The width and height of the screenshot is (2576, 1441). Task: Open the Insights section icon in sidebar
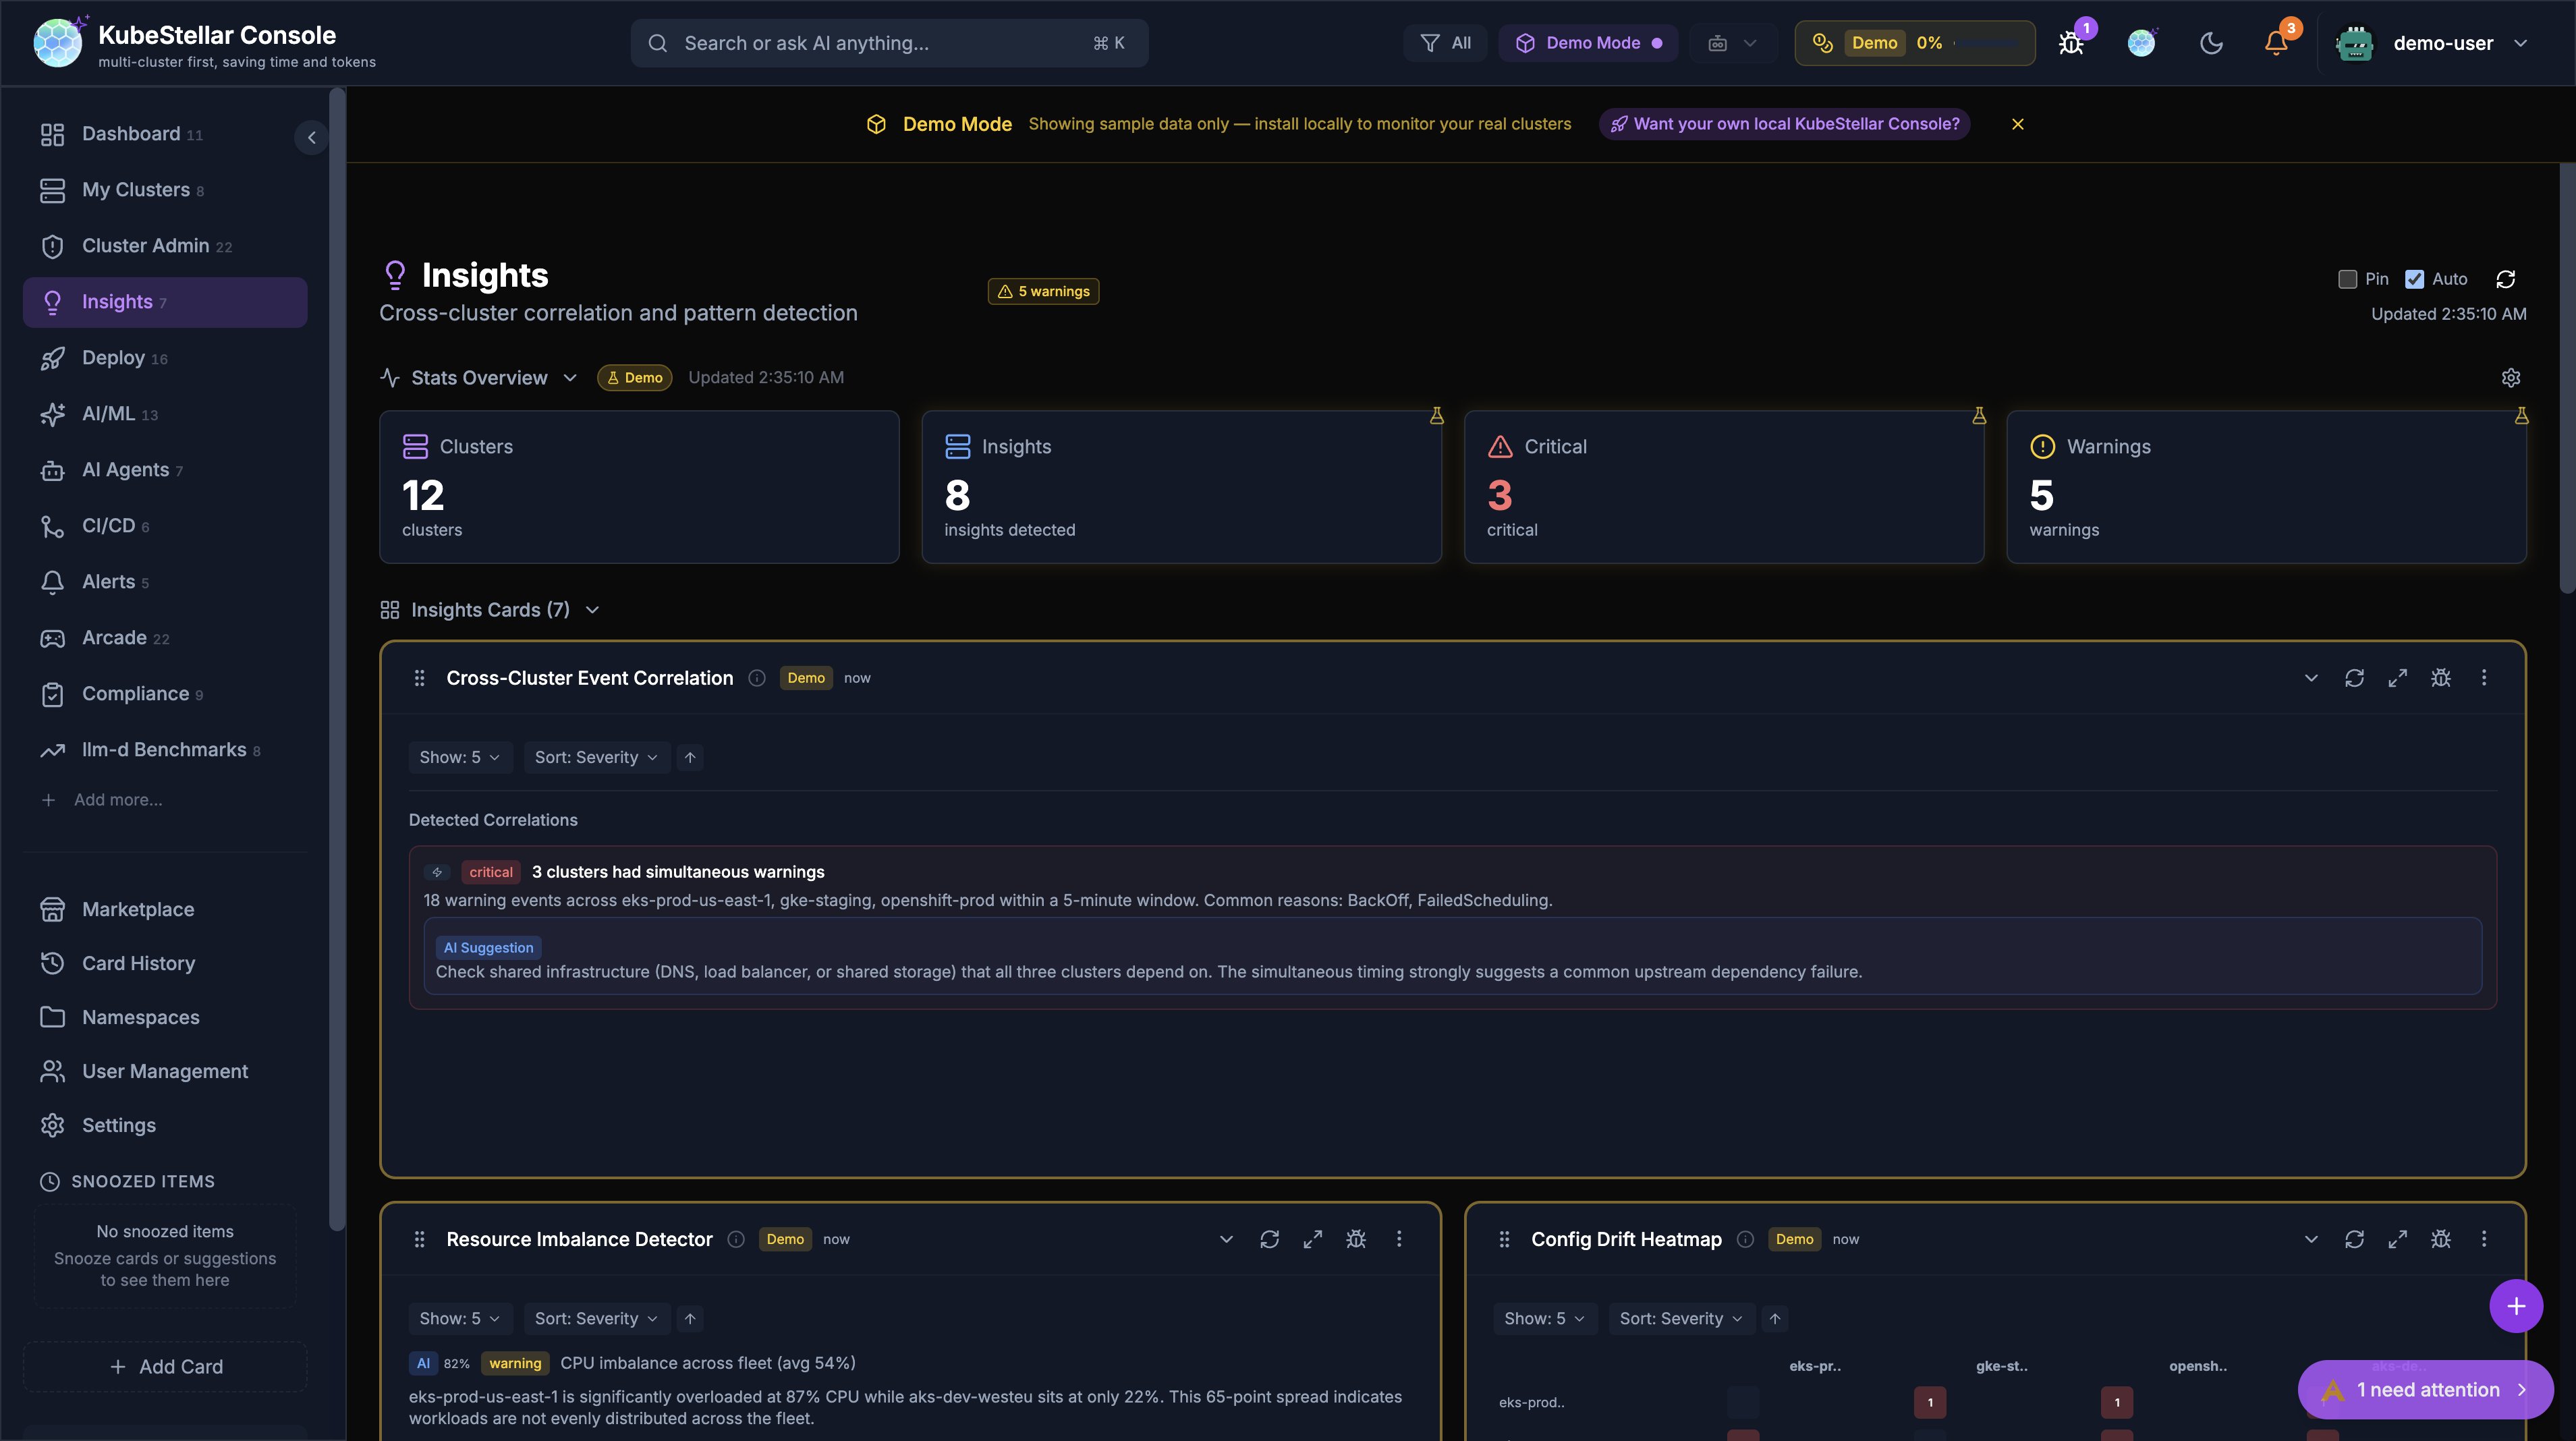(52, 301)
